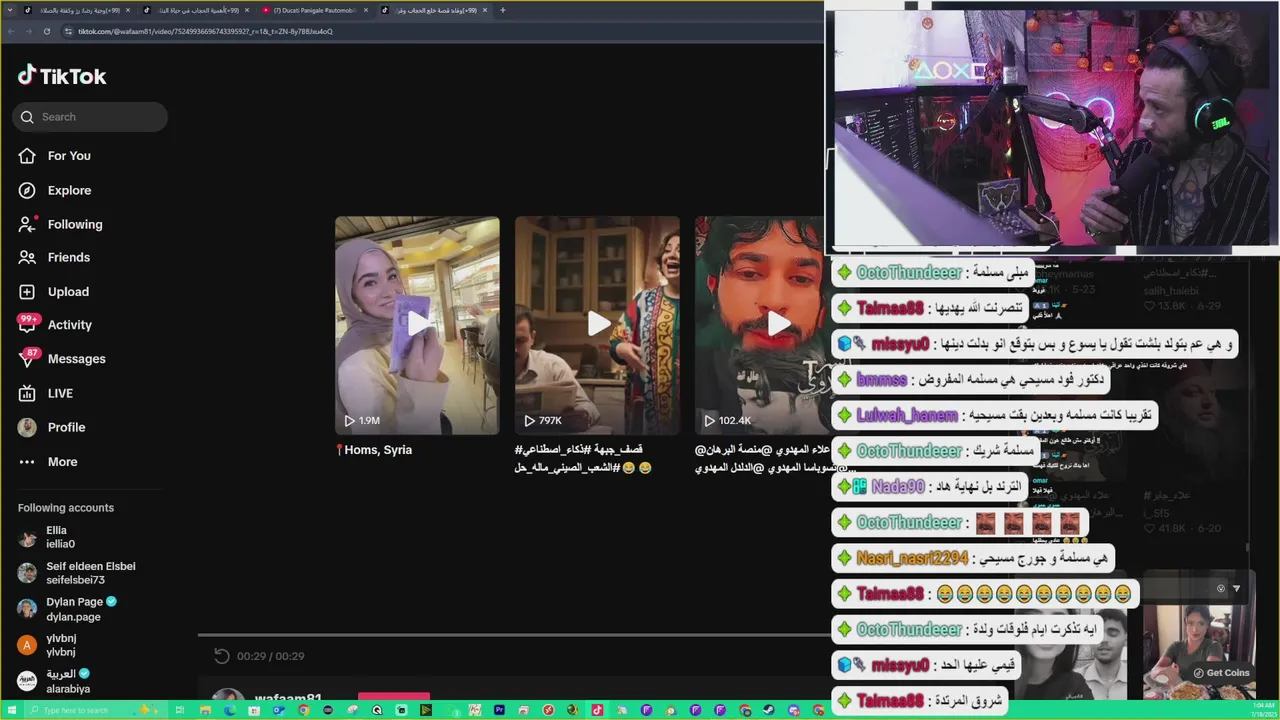Open TikTok app in the taskbar
This screenshot has height=720, width=1280.
point(597,710)
